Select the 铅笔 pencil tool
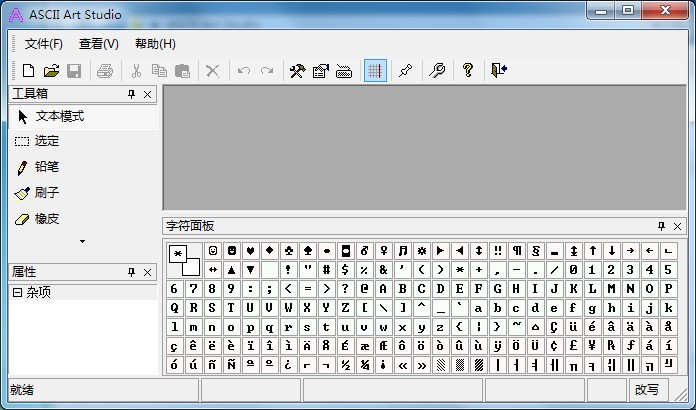The width and height of the screenshot is (696, 410). (x=46, y=167)
